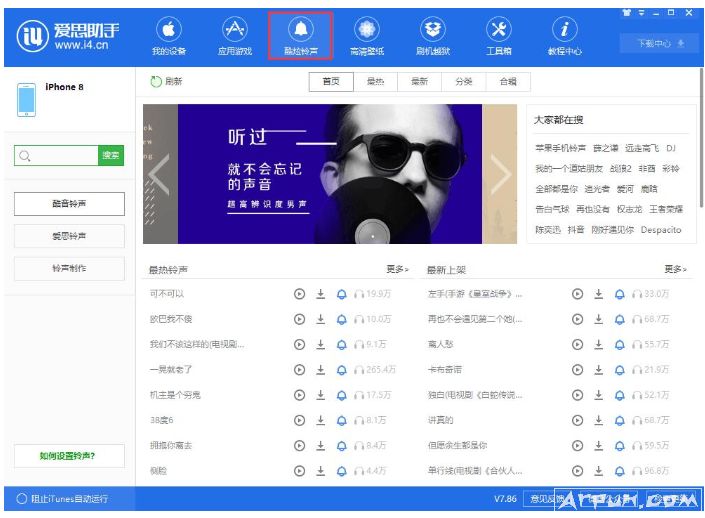This screenshot has height=518, width=705.
Task: Search trending keyword 苹果手机铃声
Action: coord(560,148)
